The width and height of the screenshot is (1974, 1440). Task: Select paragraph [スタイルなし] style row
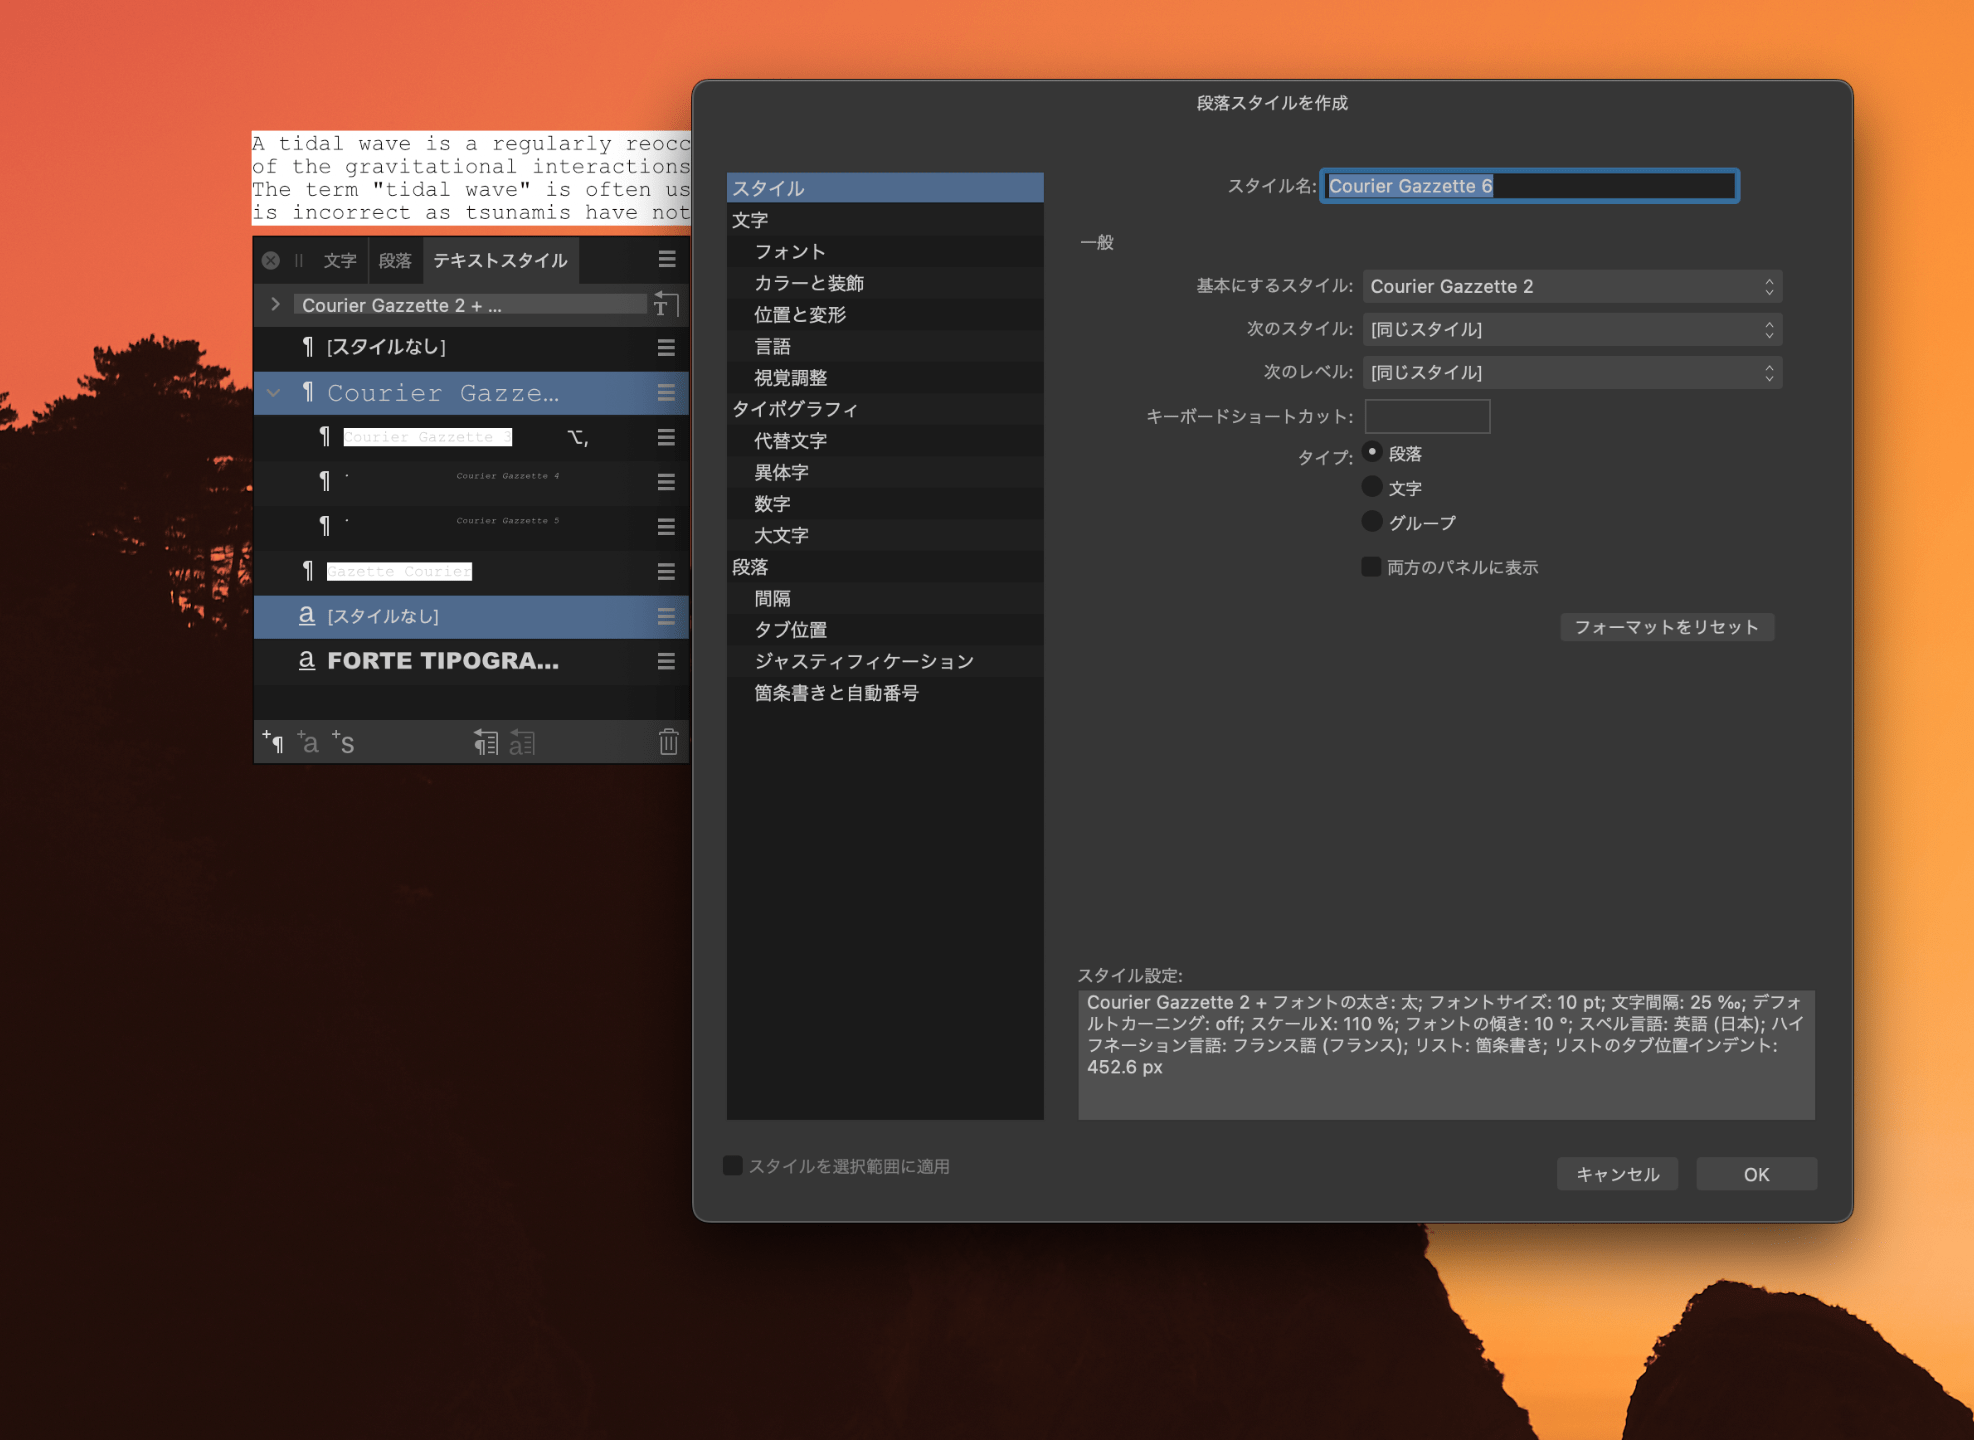pyautogui.click(x=471, y=347)
